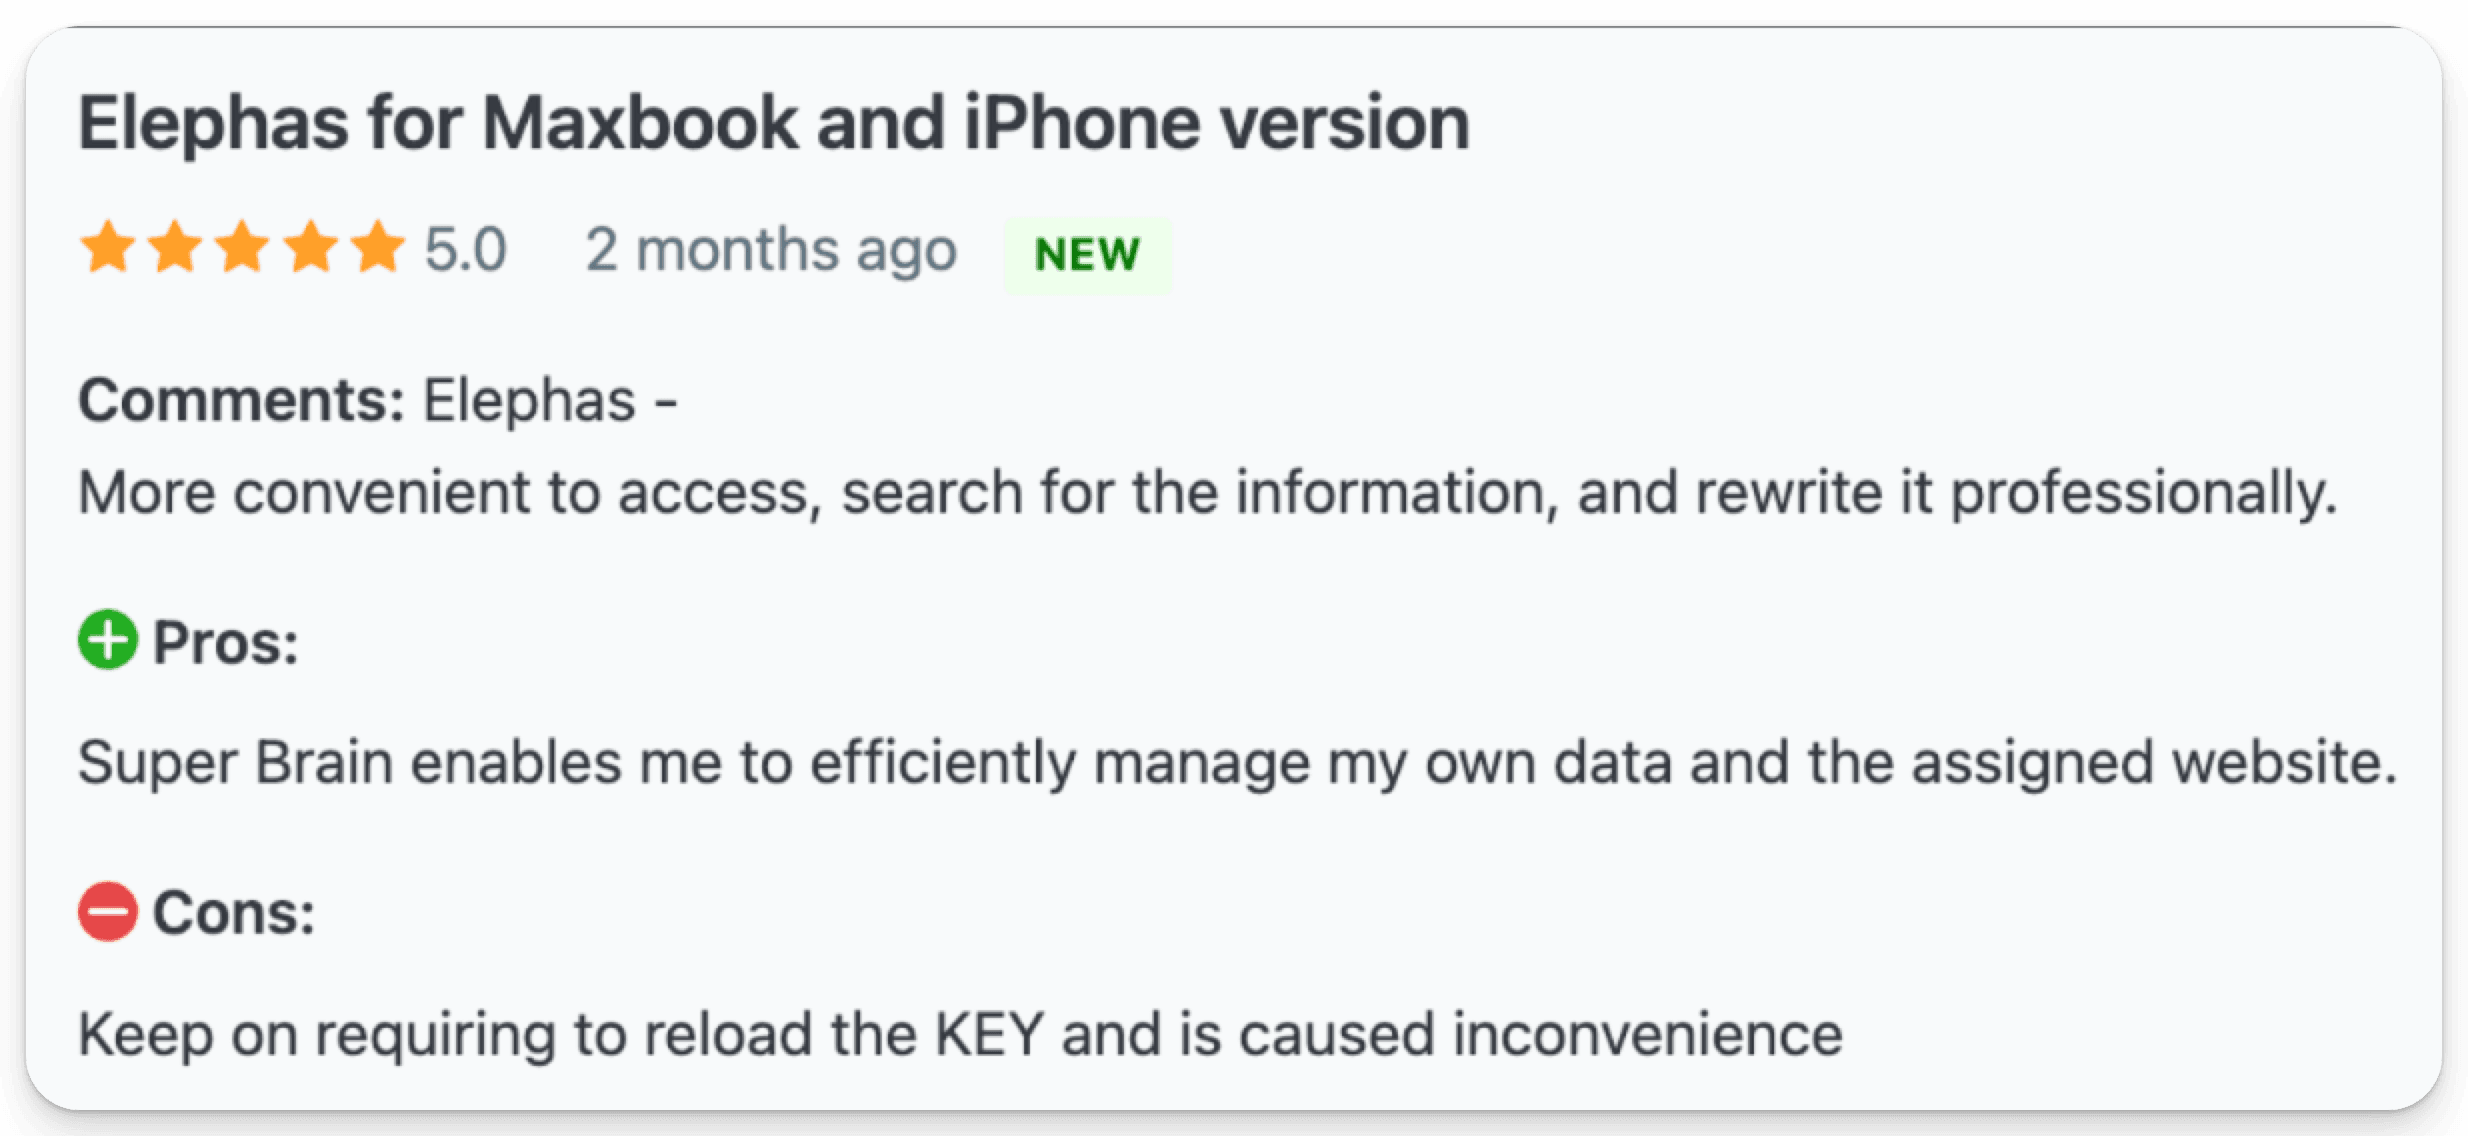Viewport: 2468px width, 1136px height.
Task: Click the Super Brain pros sentence
Action: pyautogui.click(x=1236, y=763)
